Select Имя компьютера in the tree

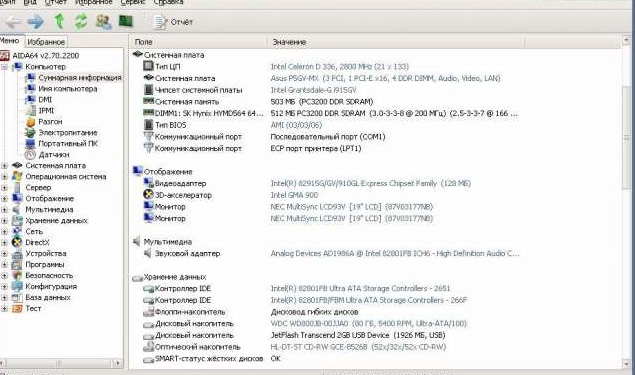pyautogui.click(x=68, y=88)
